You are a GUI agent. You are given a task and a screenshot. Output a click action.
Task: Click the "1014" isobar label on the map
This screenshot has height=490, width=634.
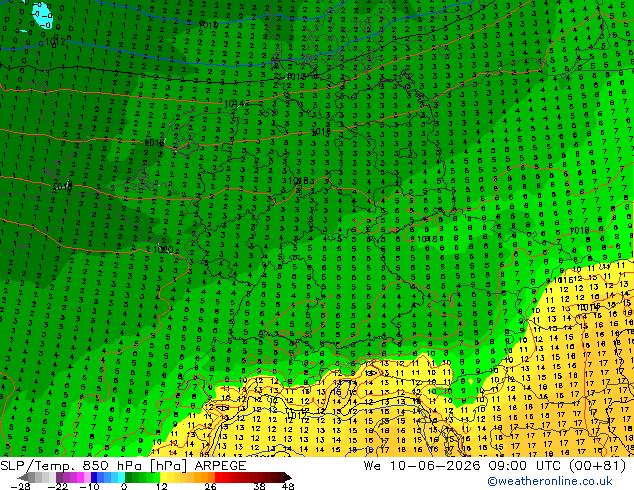234,104
